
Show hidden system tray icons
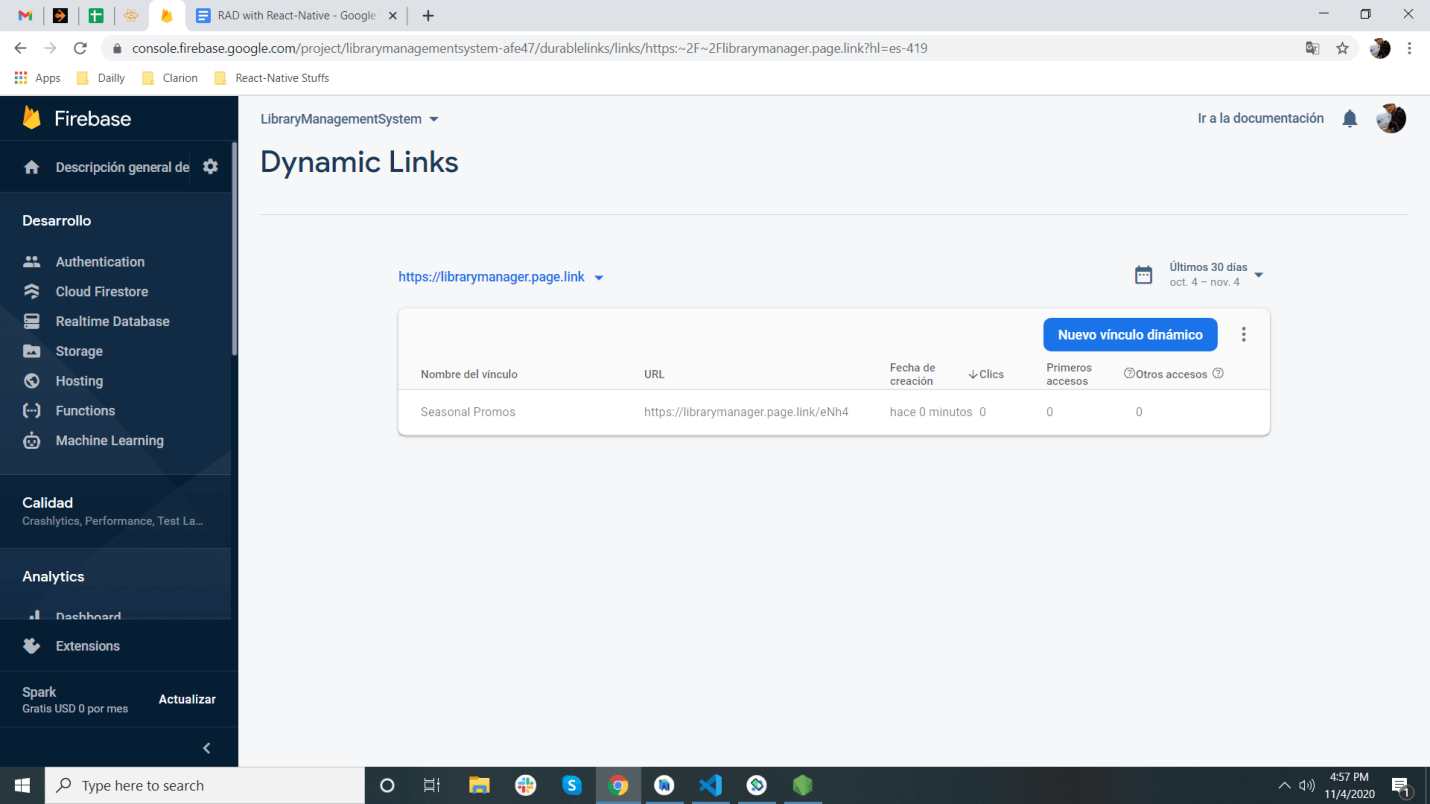click(1285, 786)
